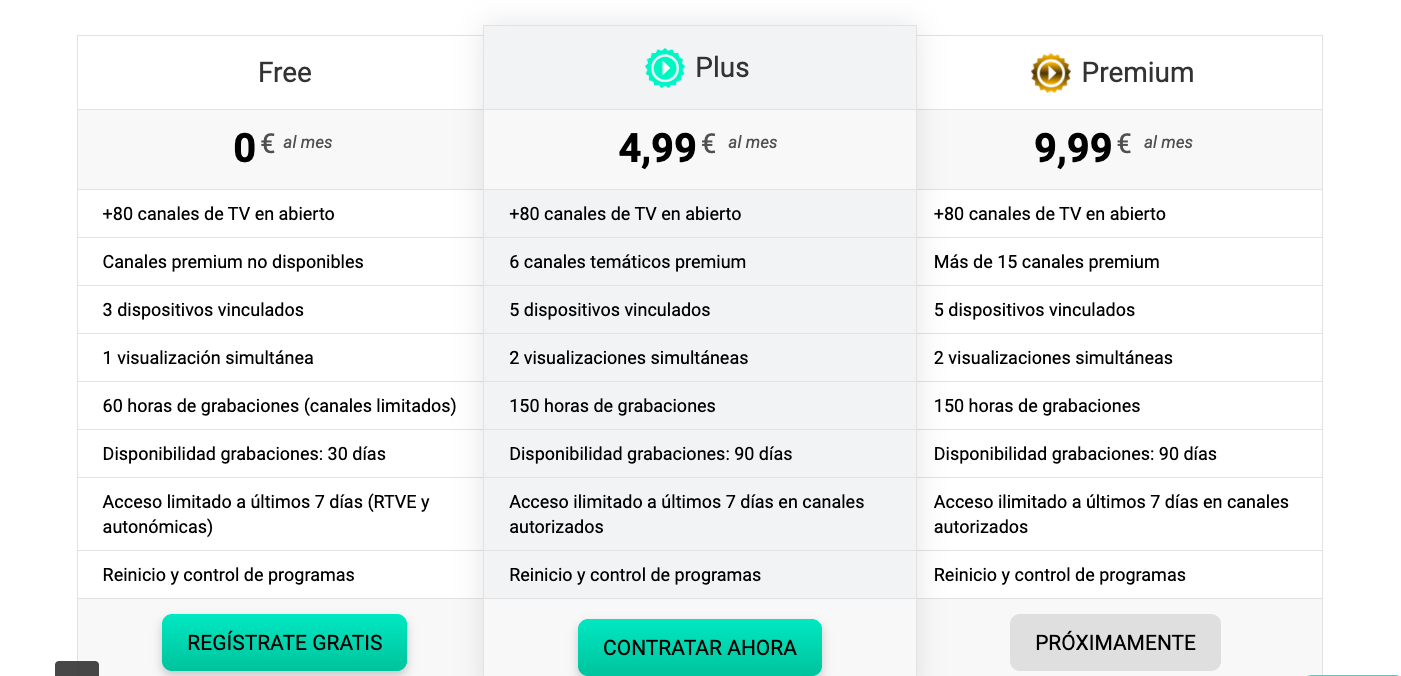The height and width of the screenshot is (676, 1401).
Task: Click "6 canales temáticos premium" feature
Action: (627, 262)
